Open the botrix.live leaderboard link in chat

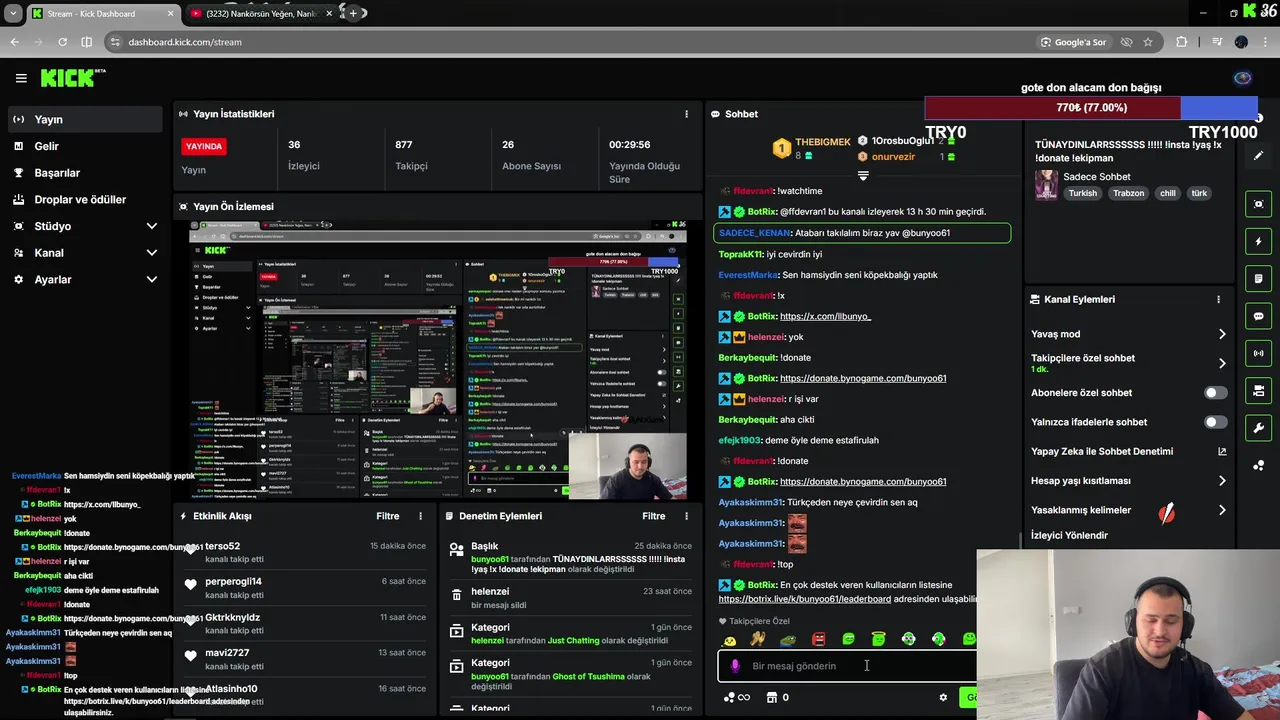coord(805,599)
